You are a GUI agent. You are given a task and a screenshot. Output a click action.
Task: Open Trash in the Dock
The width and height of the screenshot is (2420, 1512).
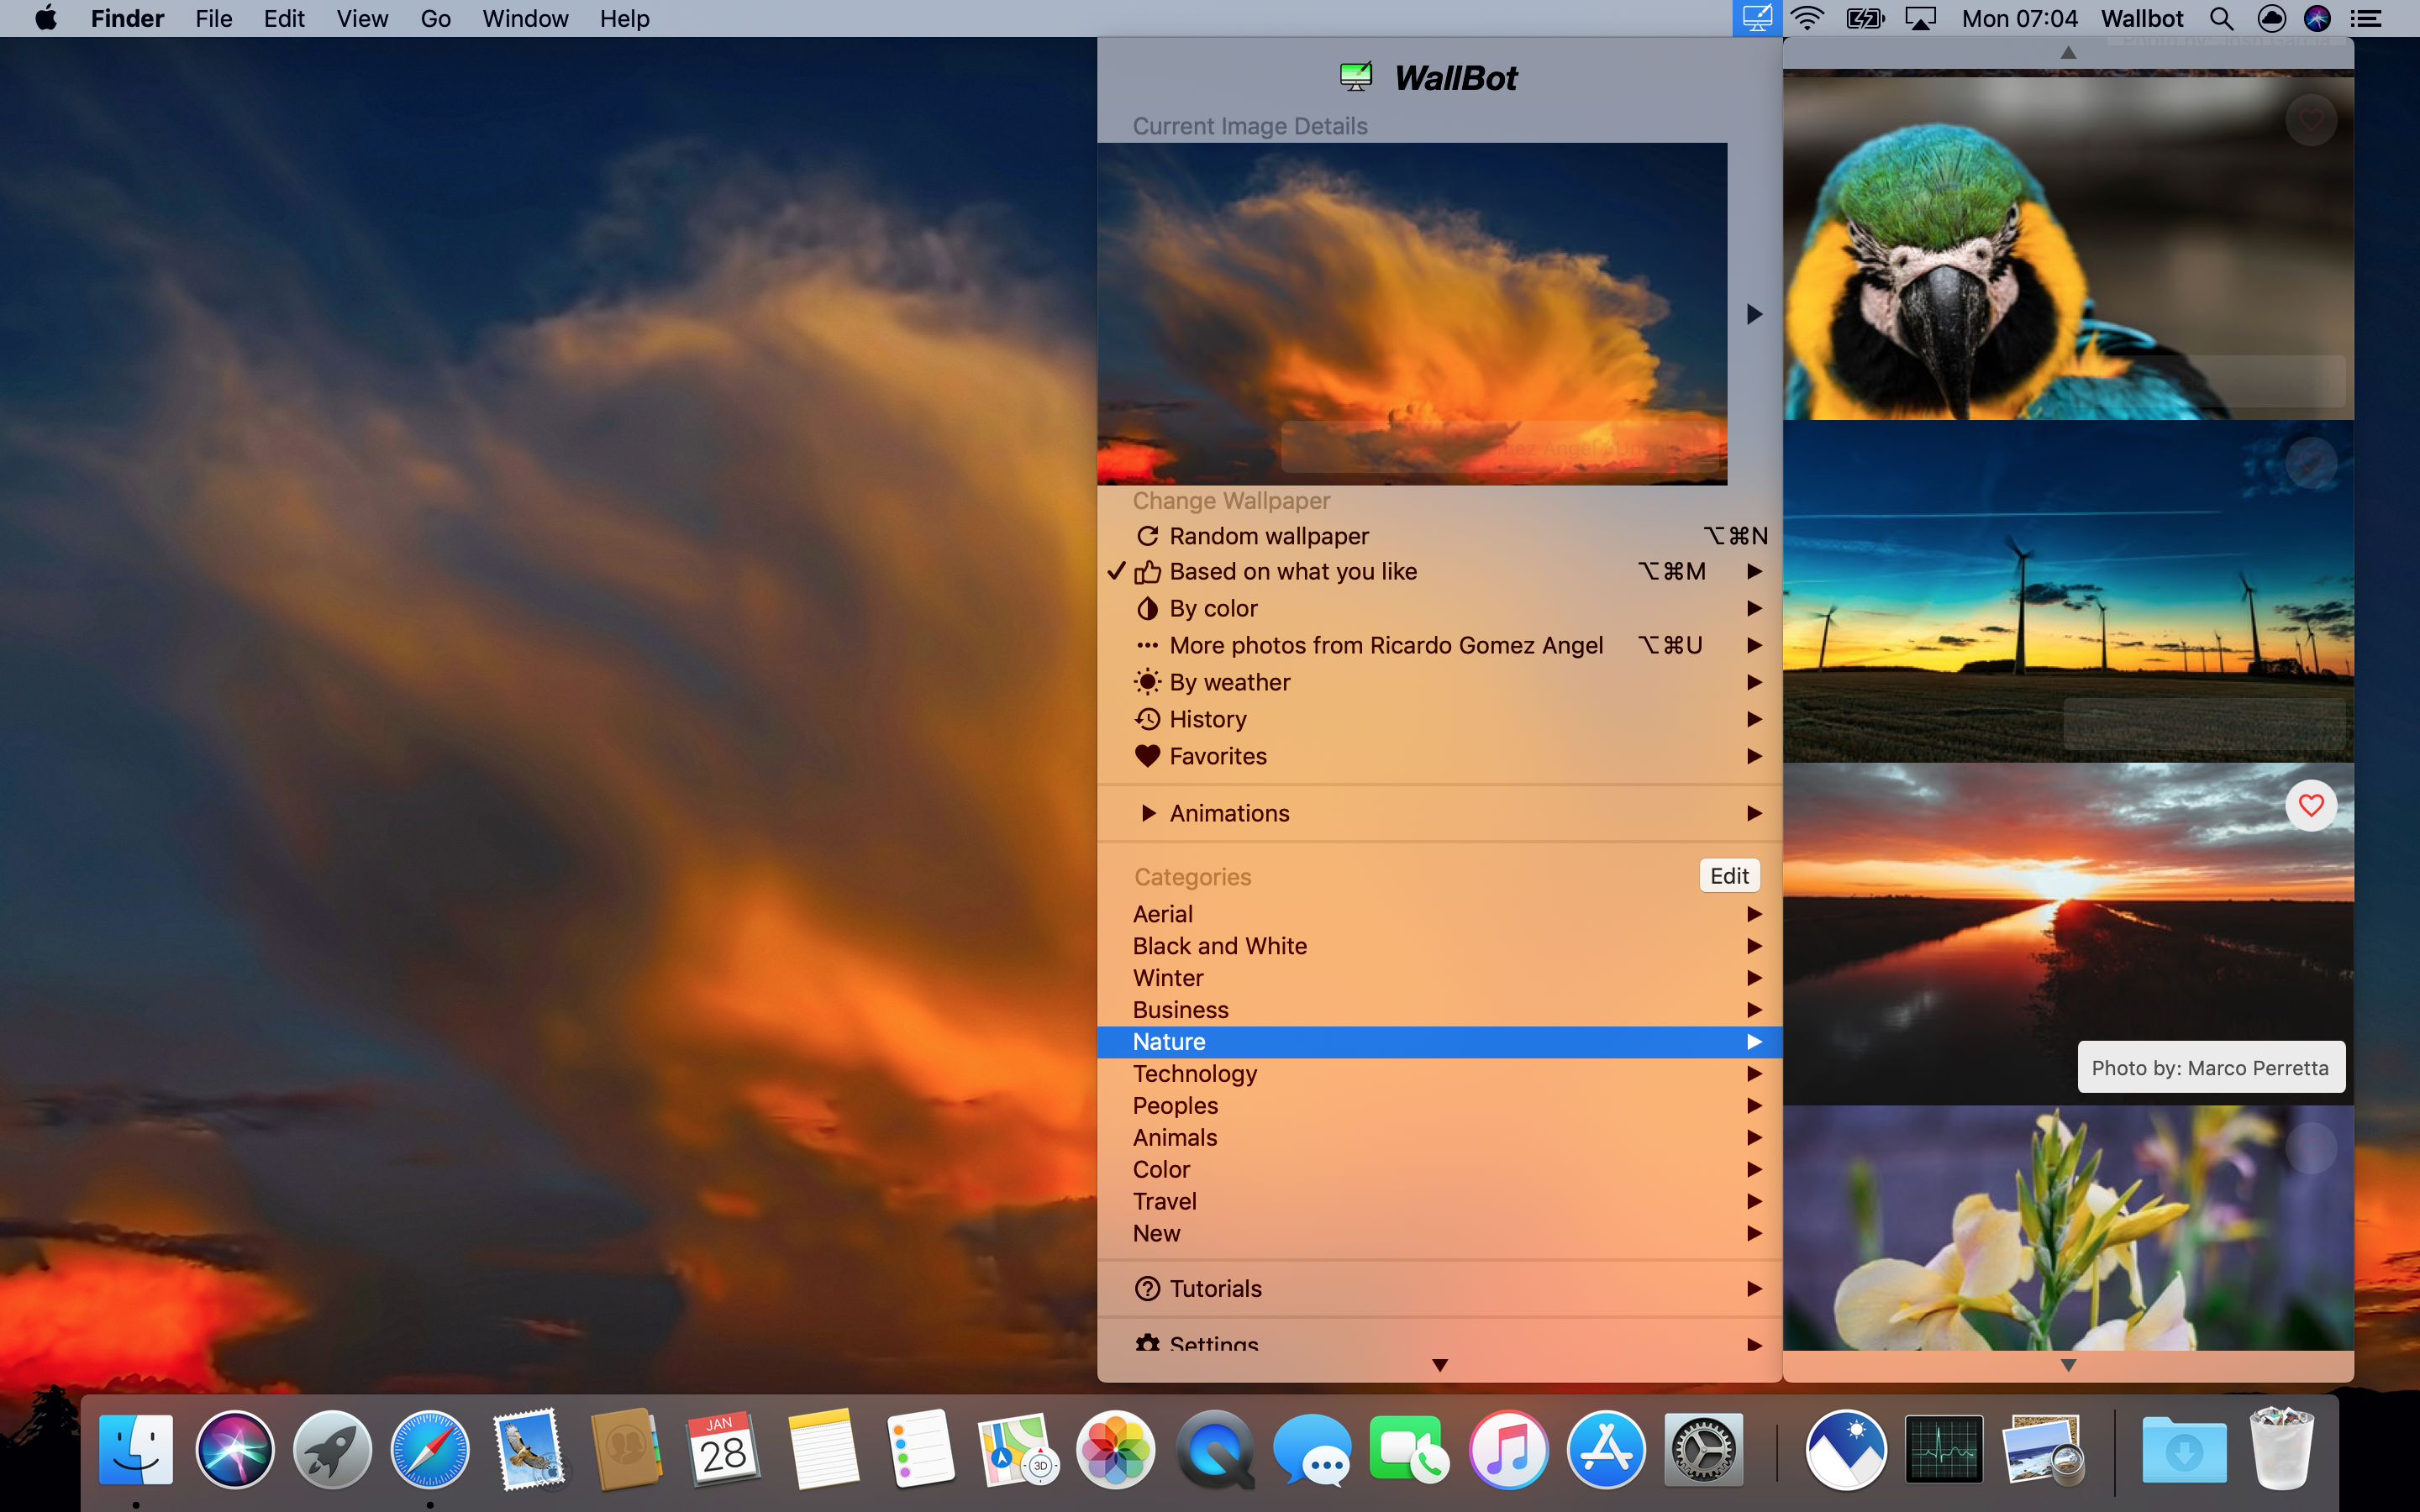click(2282, 1449)
